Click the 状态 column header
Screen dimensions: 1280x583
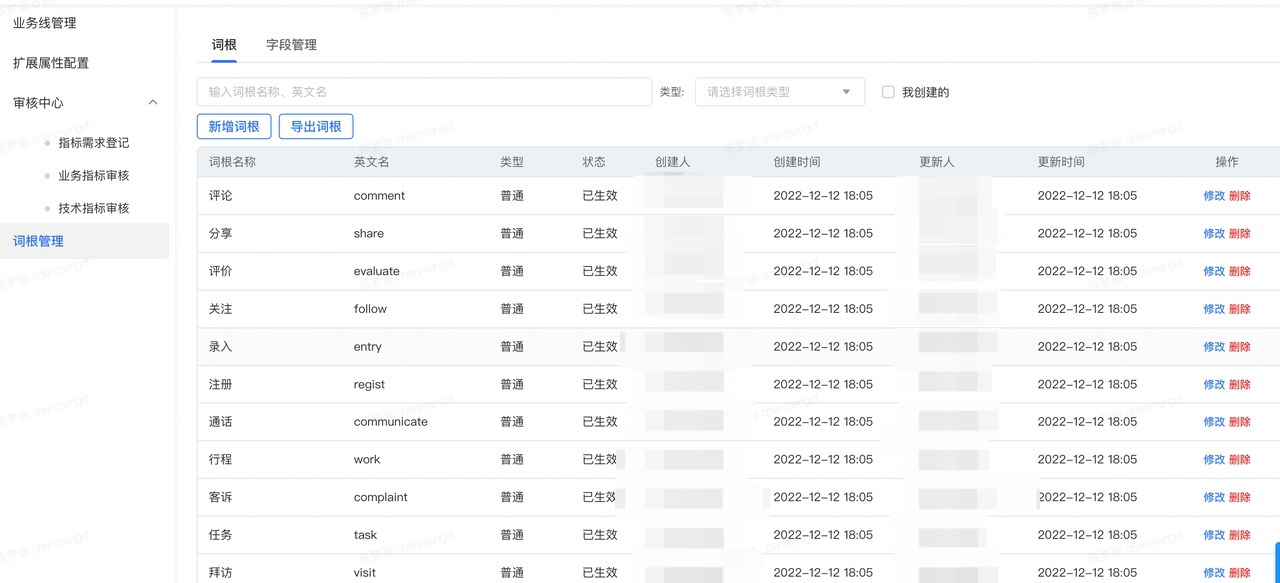coord(594,162)
